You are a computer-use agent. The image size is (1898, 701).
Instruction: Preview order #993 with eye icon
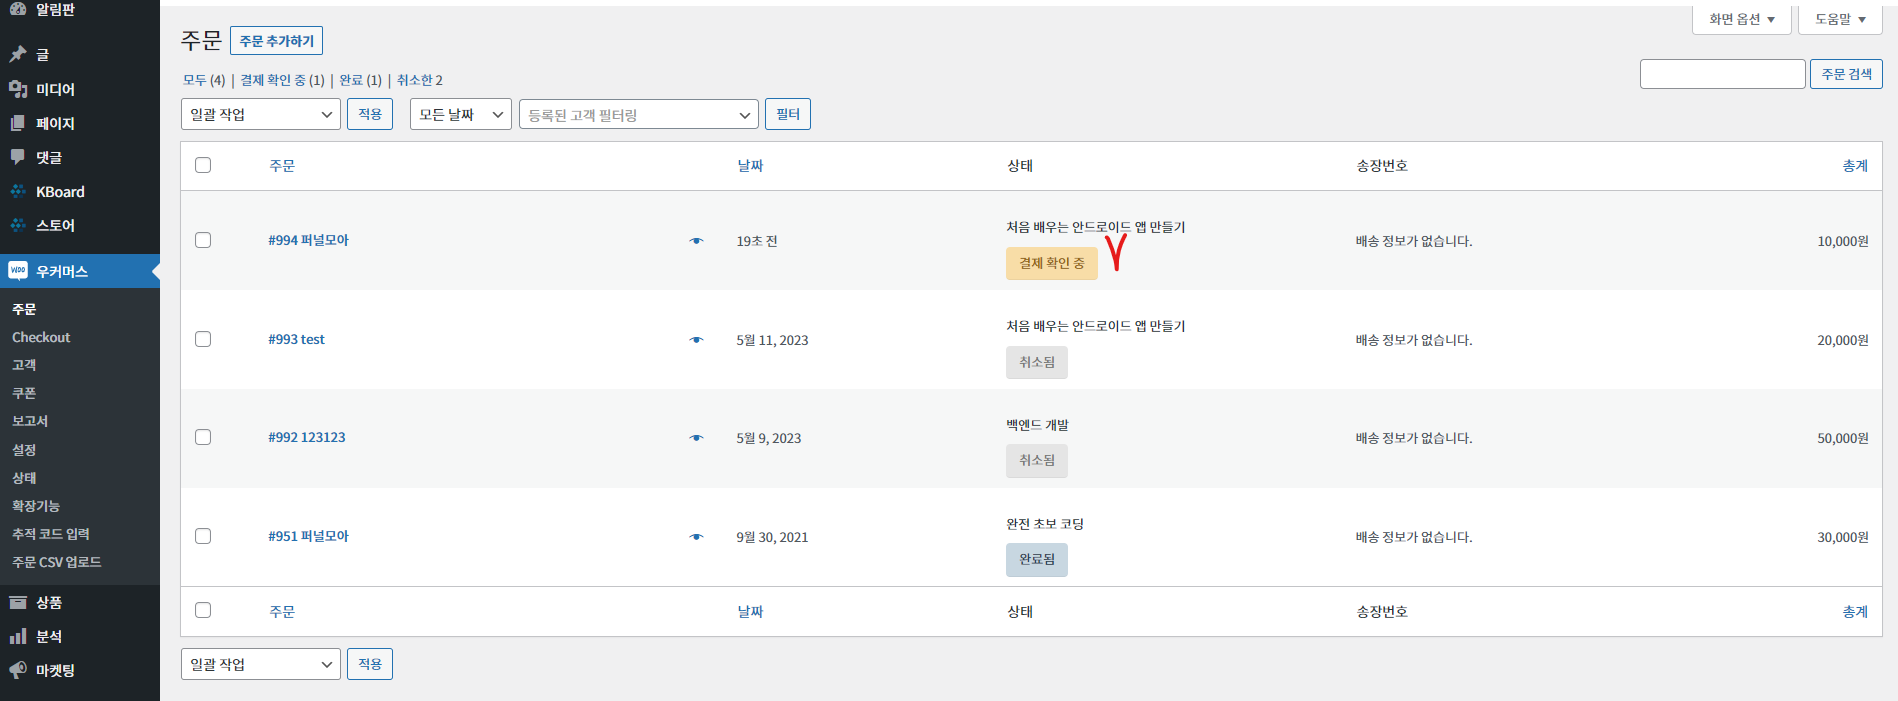[x=696, y=340]
